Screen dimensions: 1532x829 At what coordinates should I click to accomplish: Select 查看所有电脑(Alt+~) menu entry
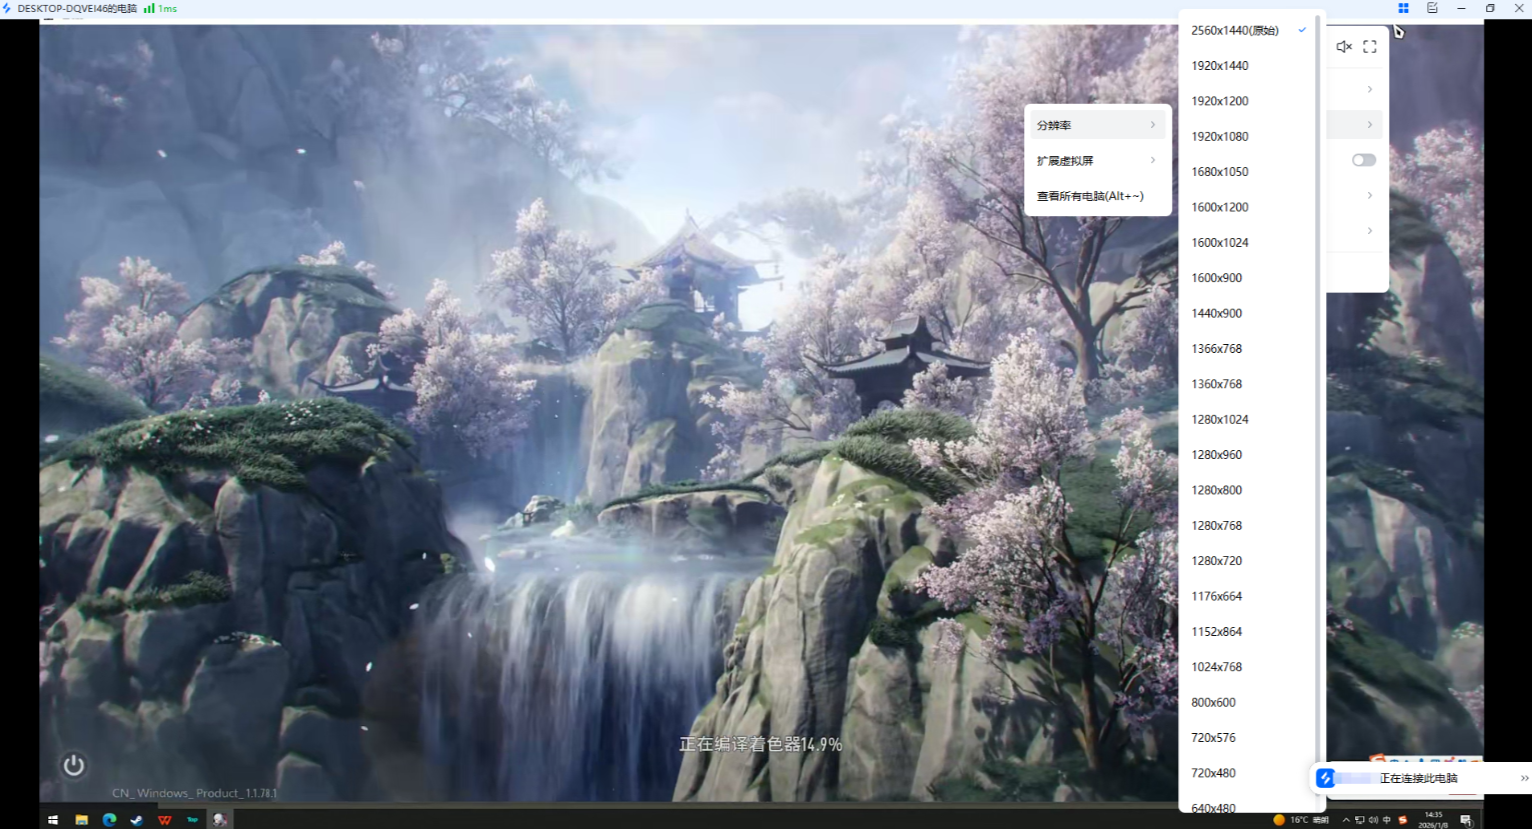point(1090,196)
